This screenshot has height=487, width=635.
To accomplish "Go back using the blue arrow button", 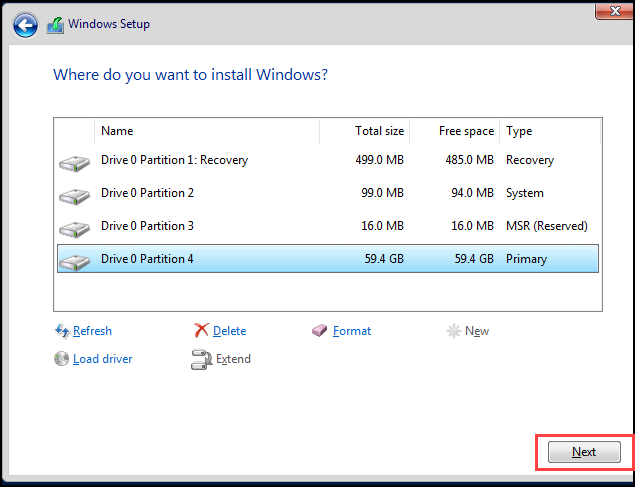I will coord(26,26).
